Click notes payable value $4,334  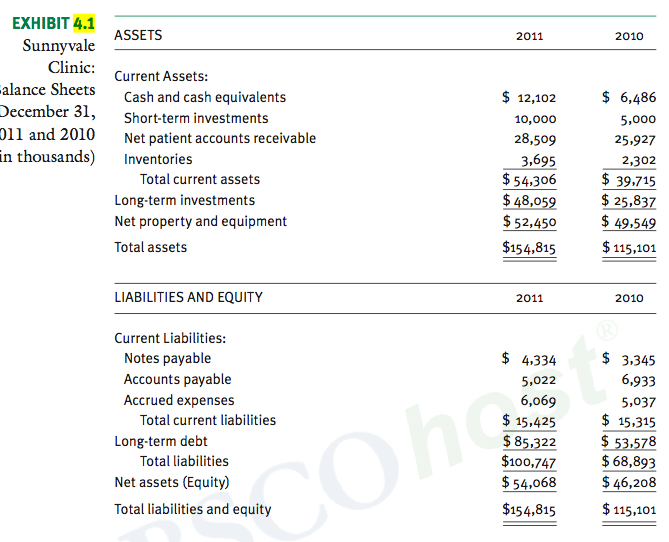529,359
